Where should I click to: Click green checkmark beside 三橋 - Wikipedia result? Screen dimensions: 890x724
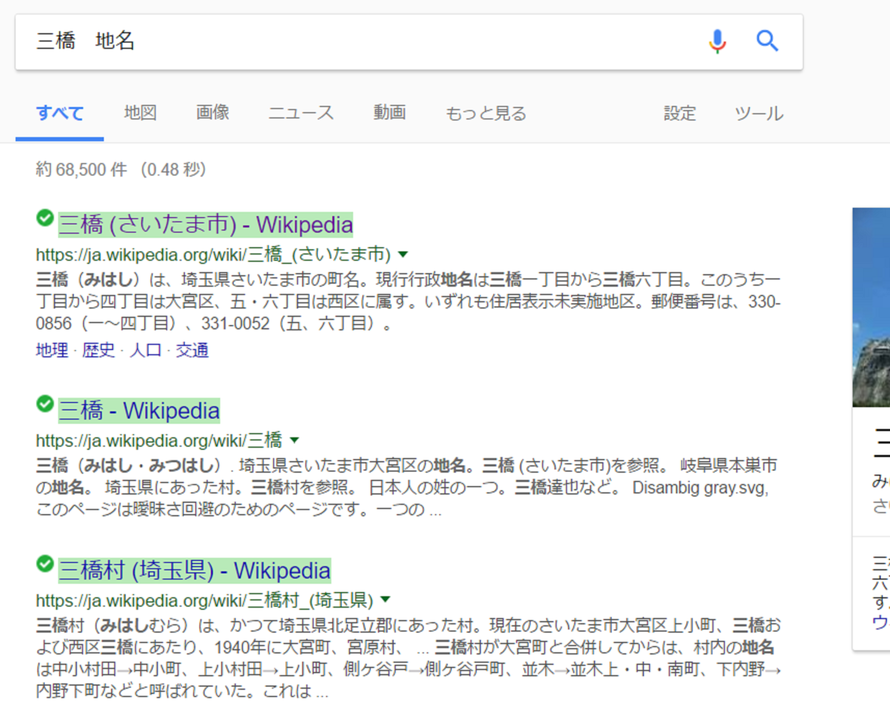[x=45, y=403]
